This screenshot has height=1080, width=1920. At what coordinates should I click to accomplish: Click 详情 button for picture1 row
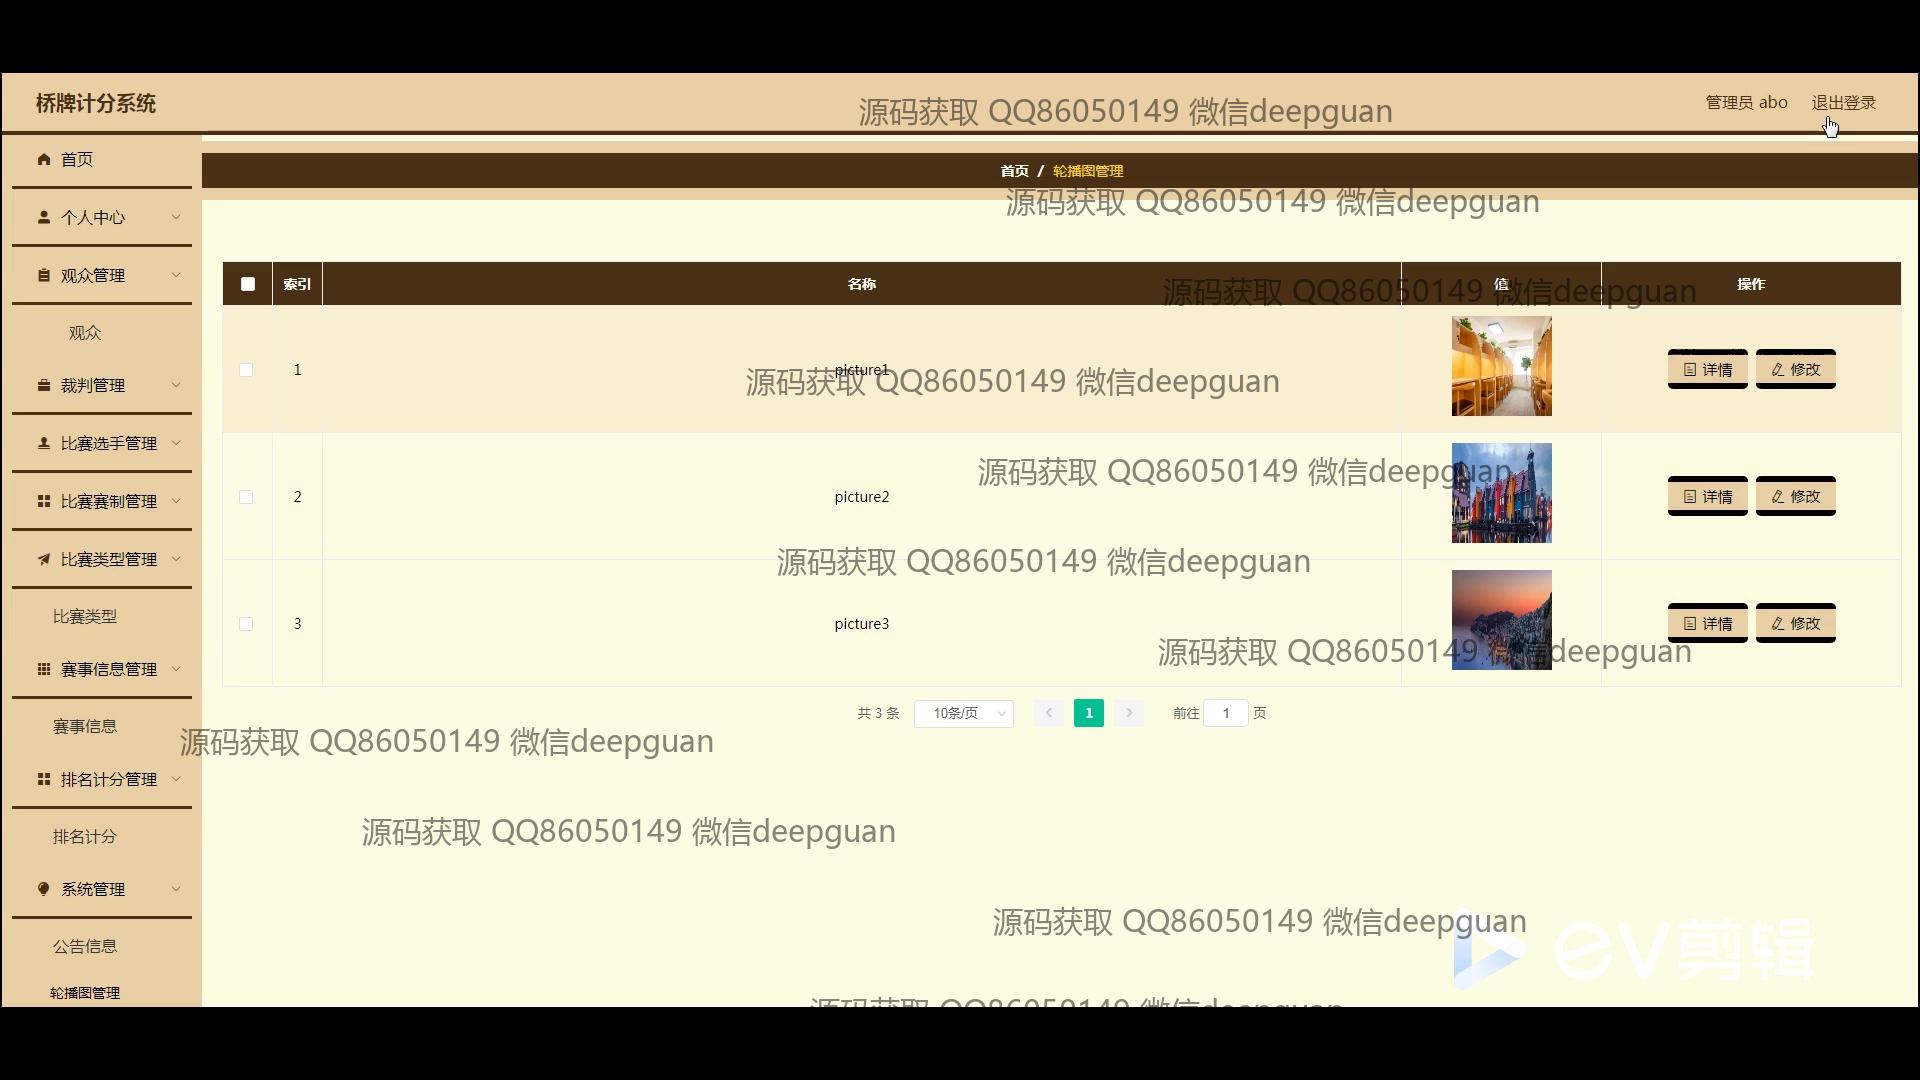pos(1707,369)
